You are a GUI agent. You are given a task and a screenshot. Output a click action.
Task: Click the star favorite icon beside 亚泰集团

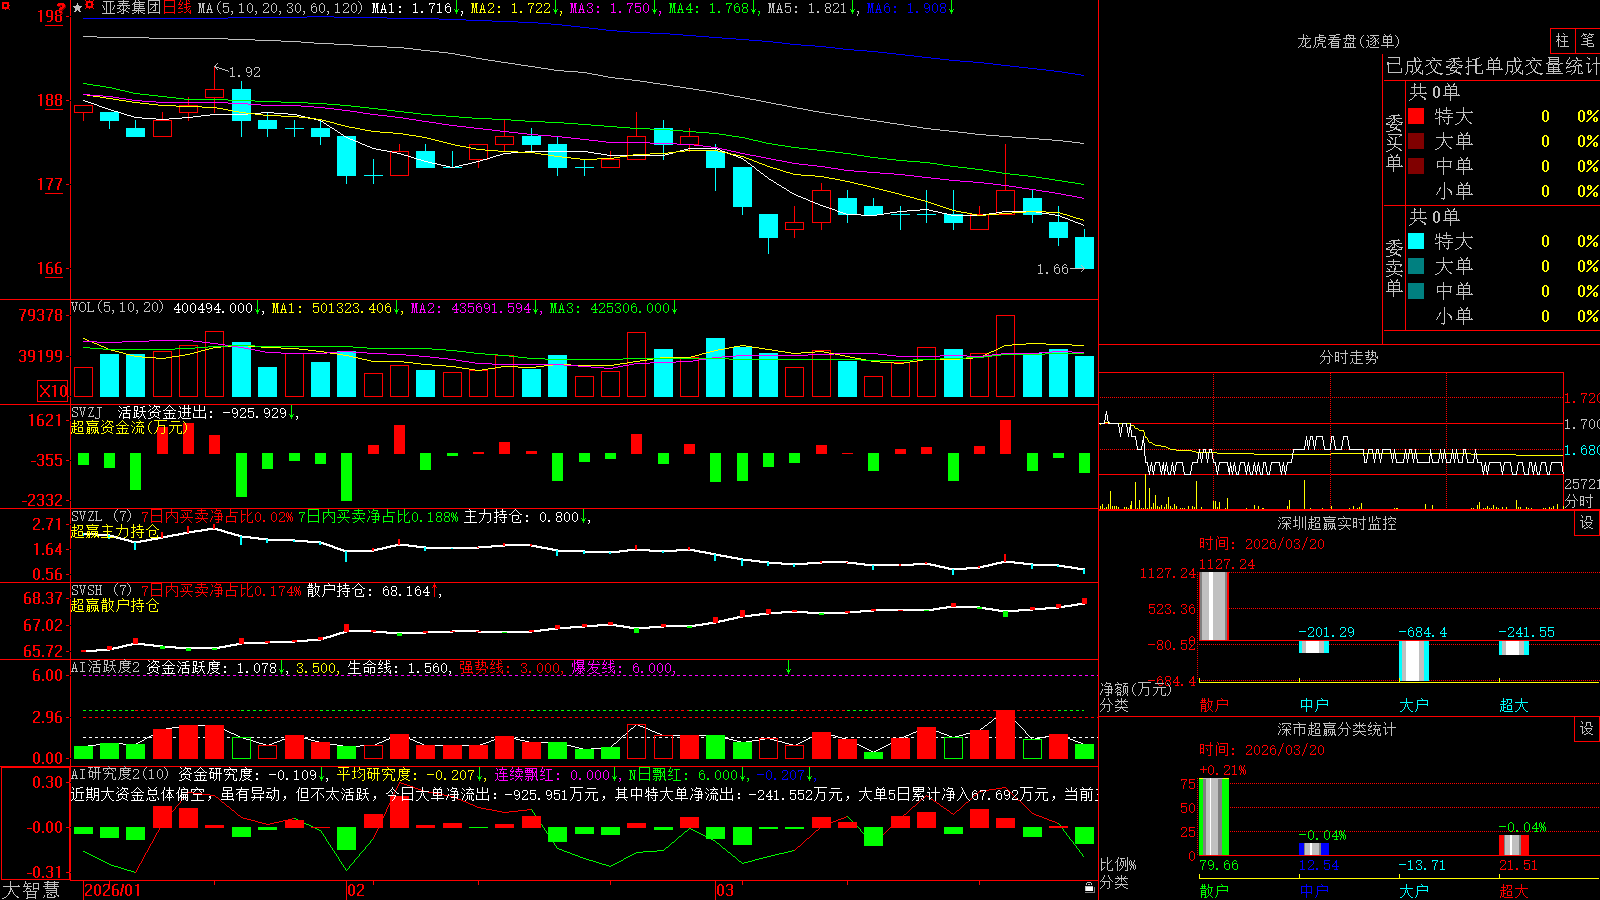pos(78,8)
